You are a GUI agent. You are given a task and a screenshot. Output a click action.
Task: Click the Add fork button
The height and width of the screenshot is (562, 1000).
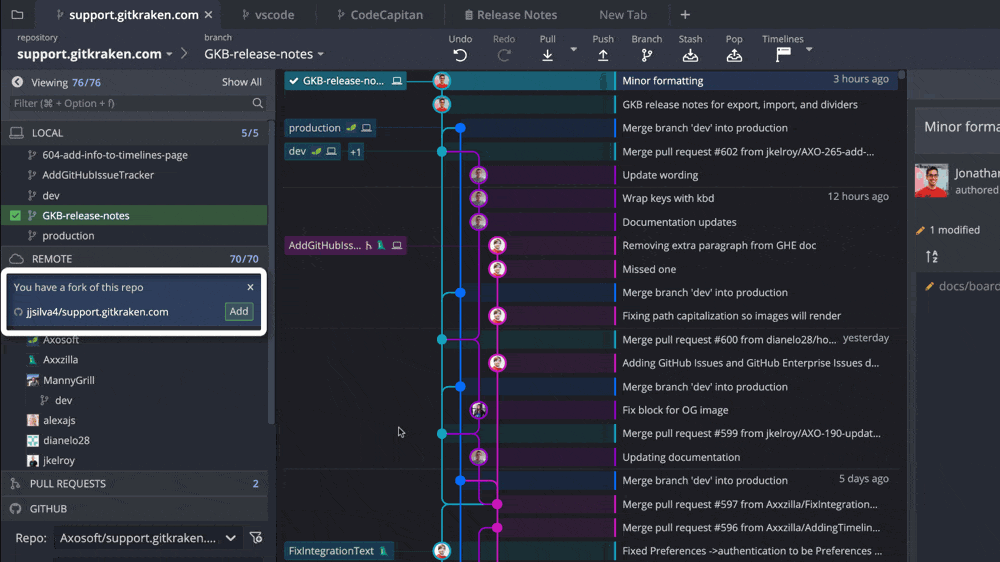[239, 311]
